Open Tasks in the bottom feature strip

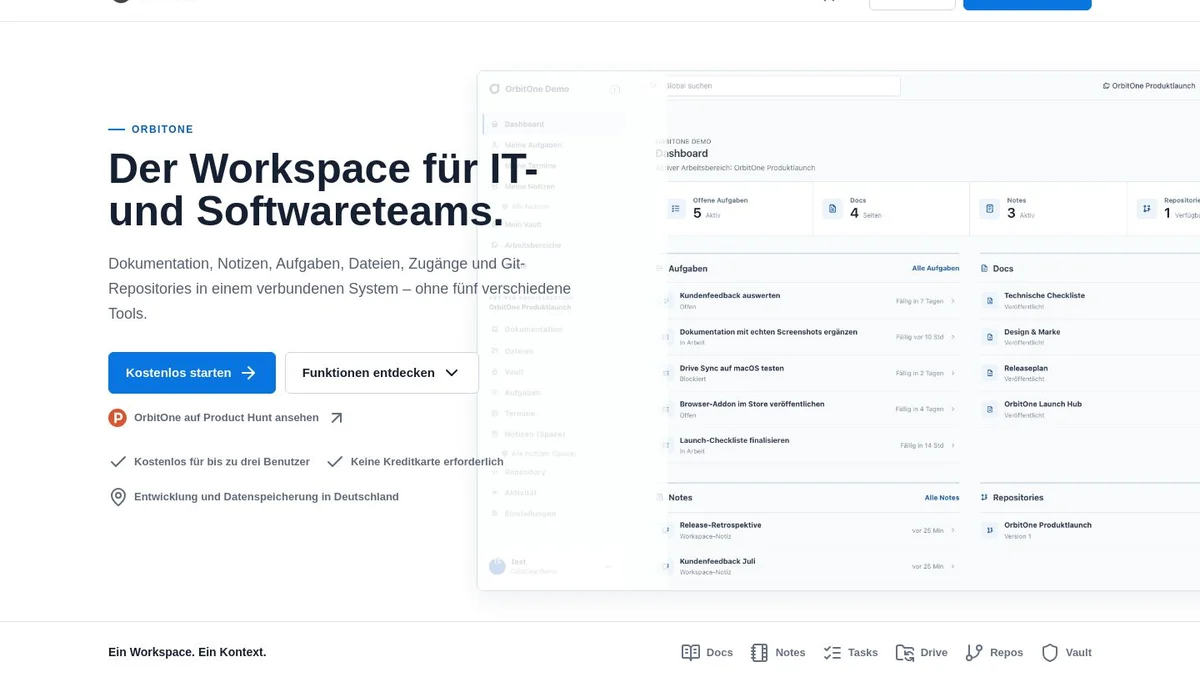851,652
